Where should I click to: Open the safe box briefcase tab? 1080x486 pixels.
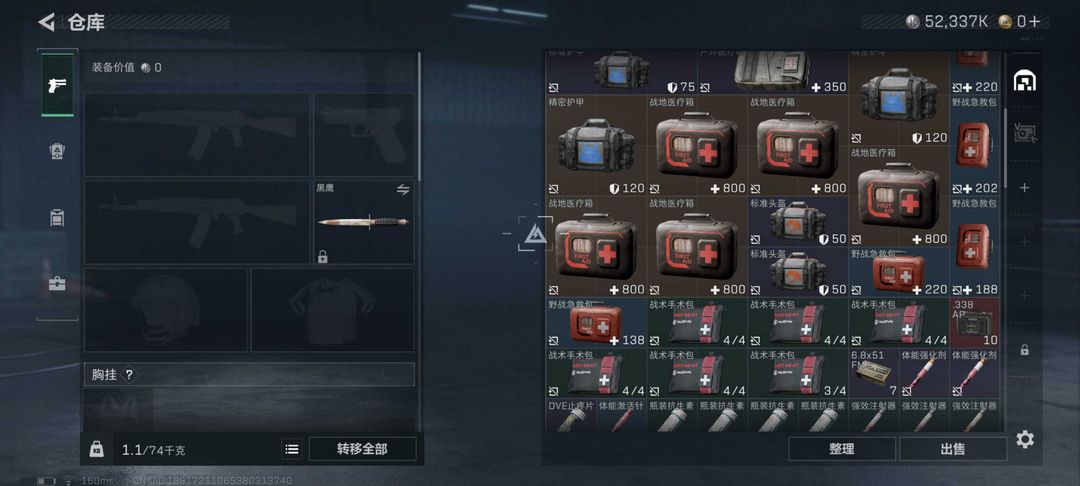point(57,284)
